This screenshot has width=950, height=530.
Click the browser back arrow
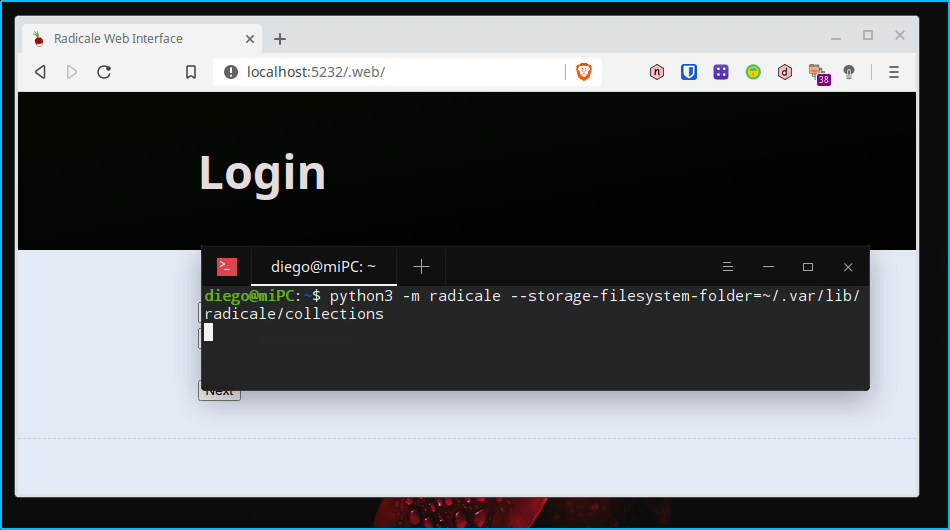point(40,72)
